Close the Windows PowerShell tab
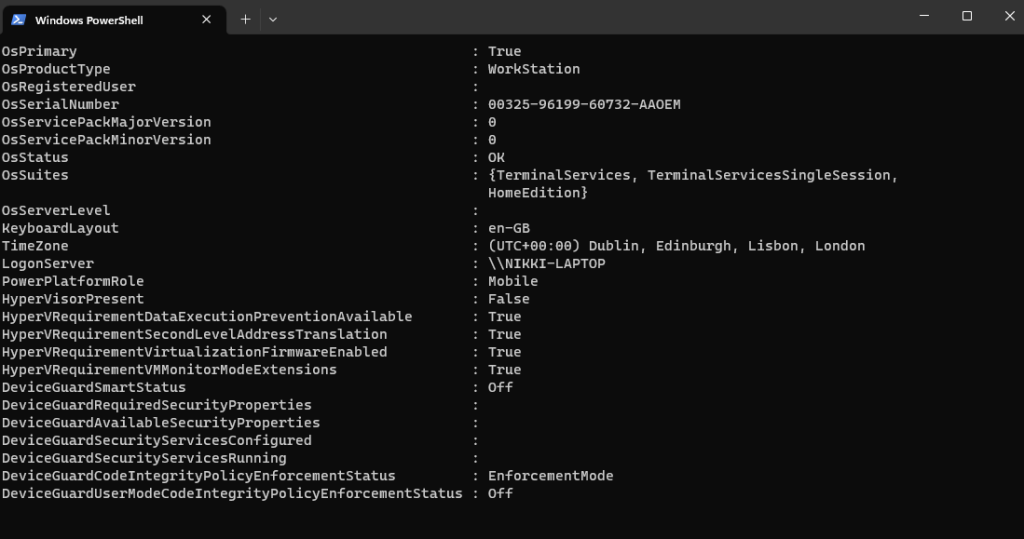1024x539 pixels. (x=206, y=20)
